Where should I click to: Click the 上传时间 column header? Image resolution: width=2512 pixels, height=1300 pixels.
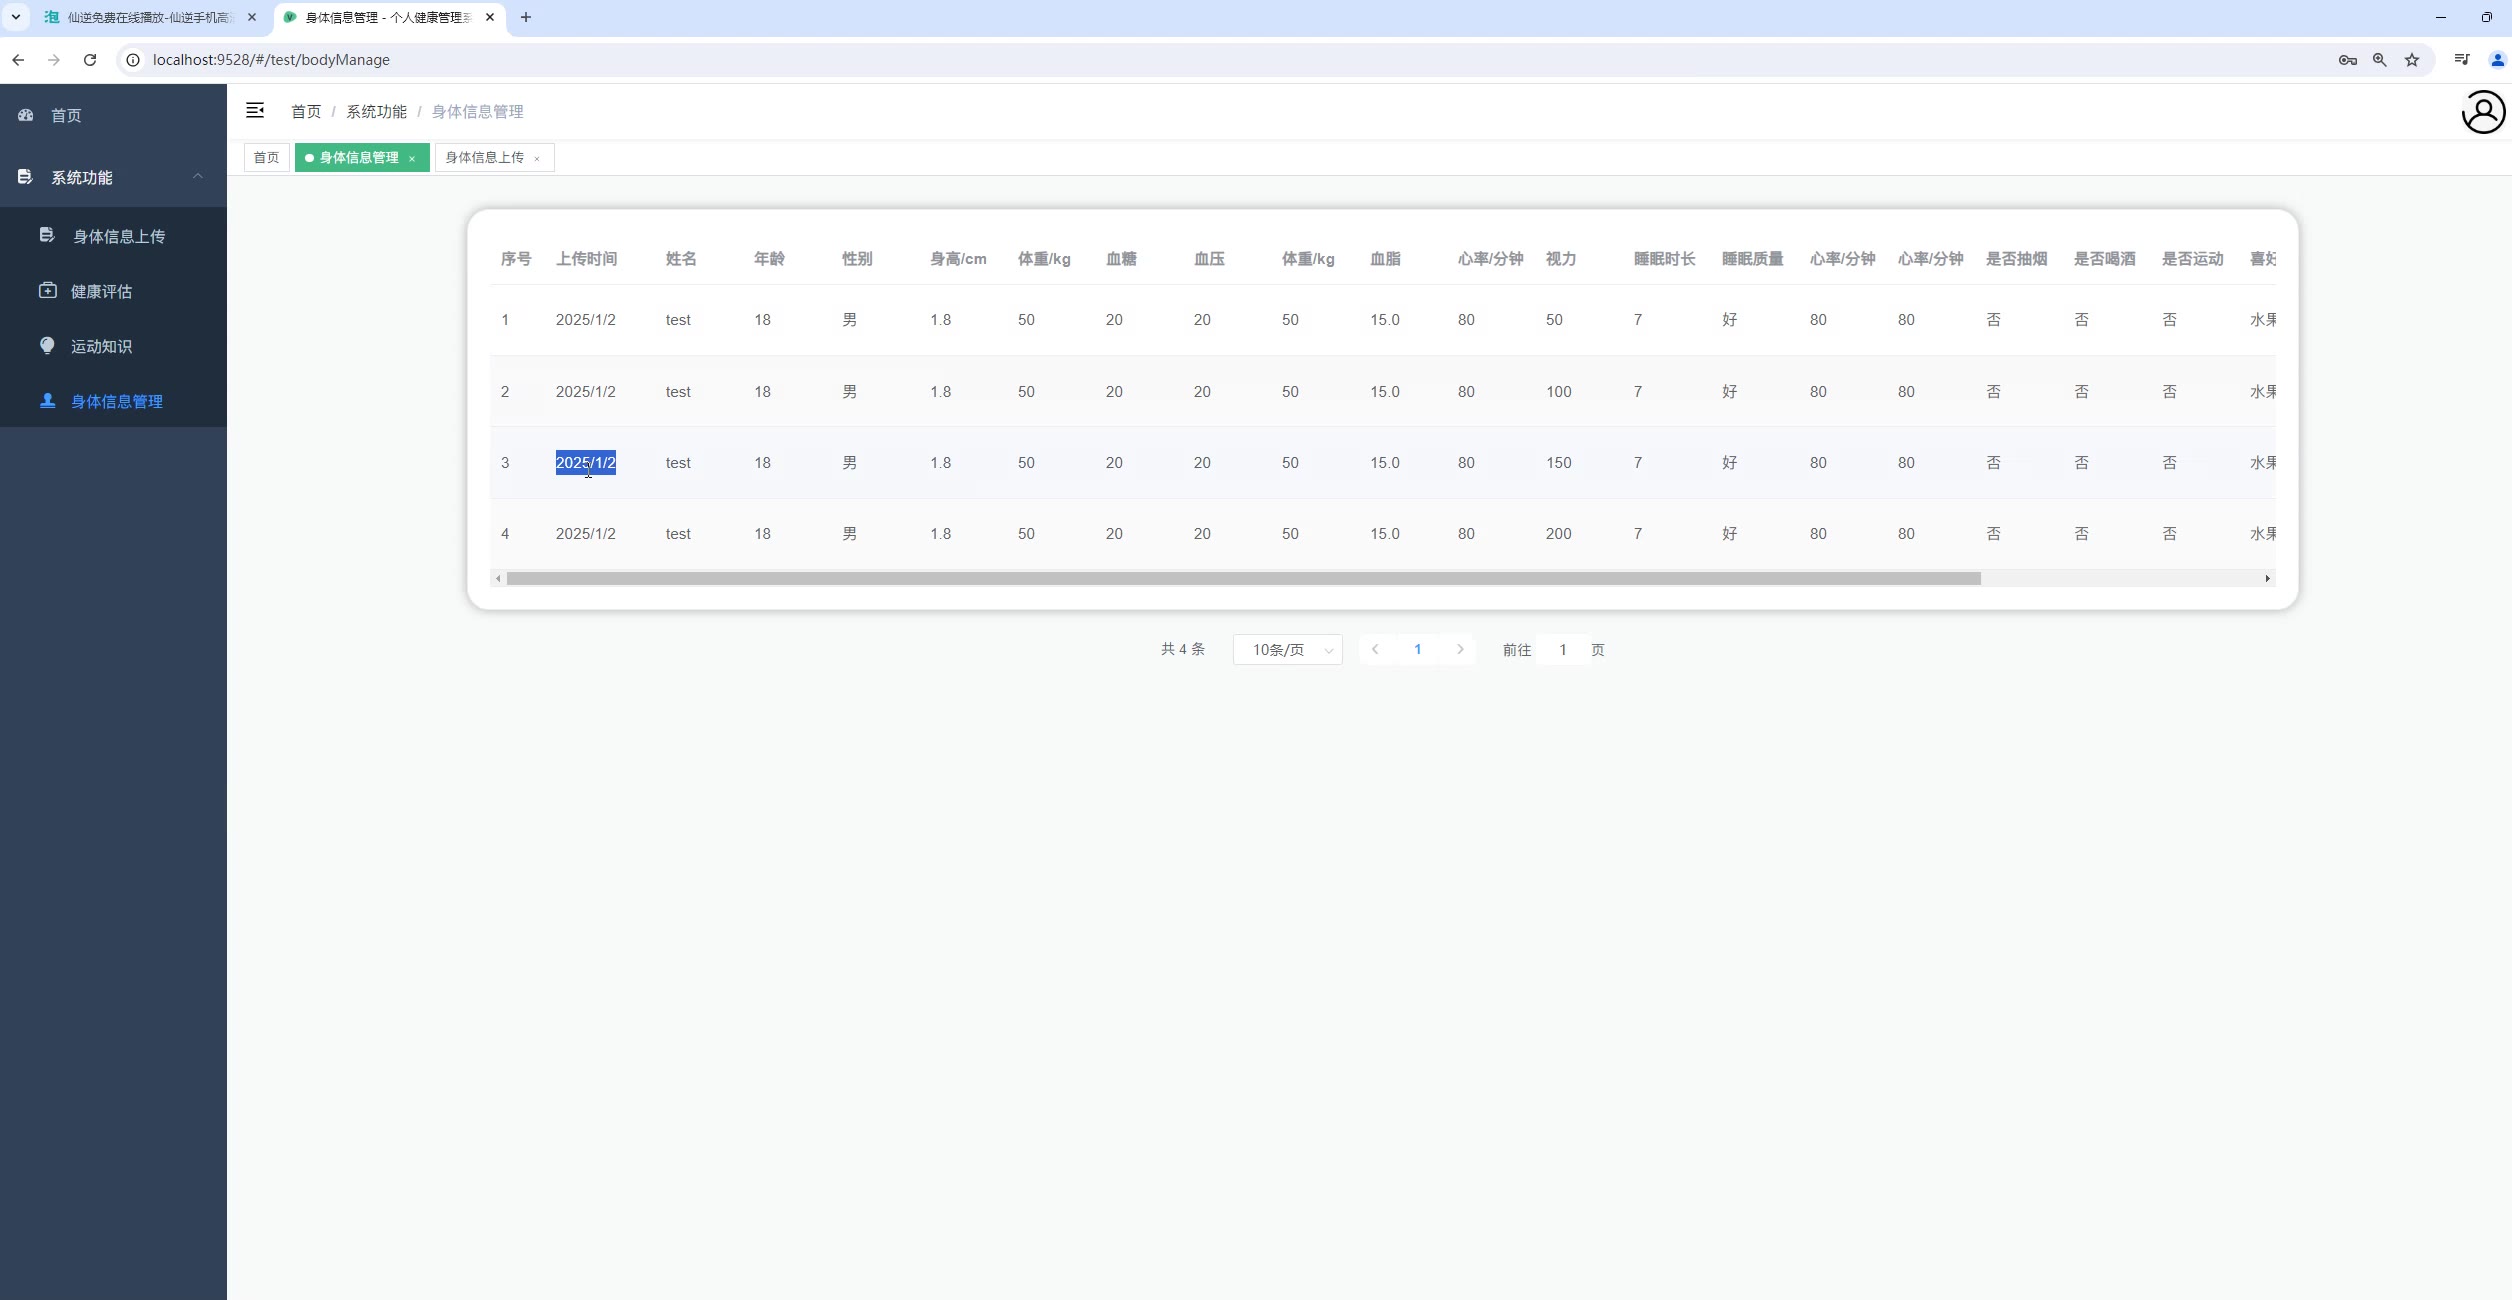(x=586, y=259)
